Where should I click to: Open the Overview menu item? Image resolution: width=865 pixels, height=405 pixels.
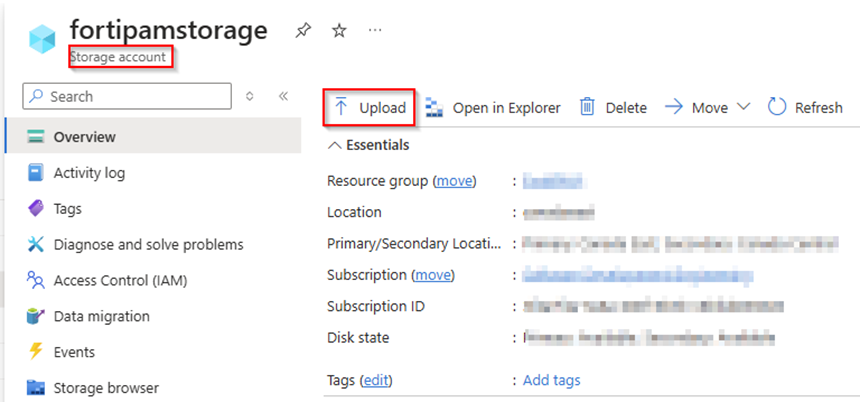[153, 137]
